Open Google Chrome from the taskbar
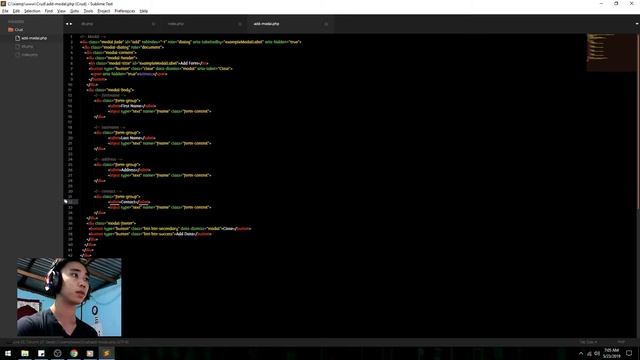Image resolution: width=640 pixels, height=360 pixels. coord(74,353)
